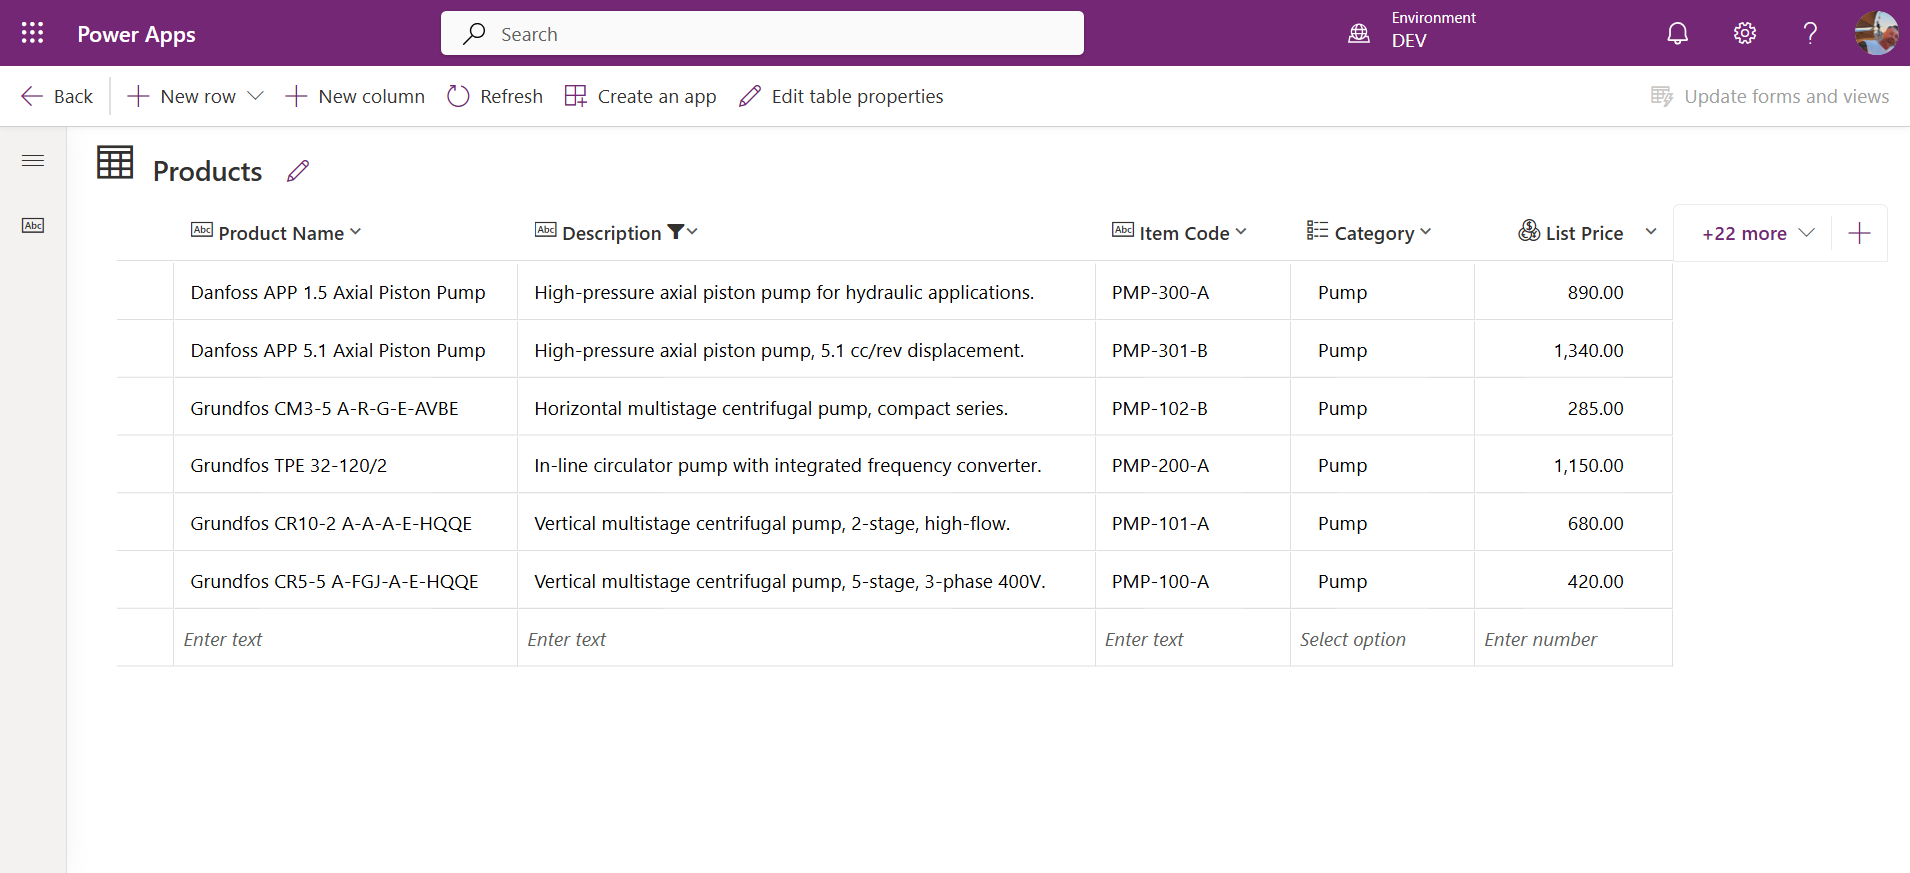Viewport: 1910px width, 873px height.
Task: Open Edit table properties
Action: pos(841,96)
